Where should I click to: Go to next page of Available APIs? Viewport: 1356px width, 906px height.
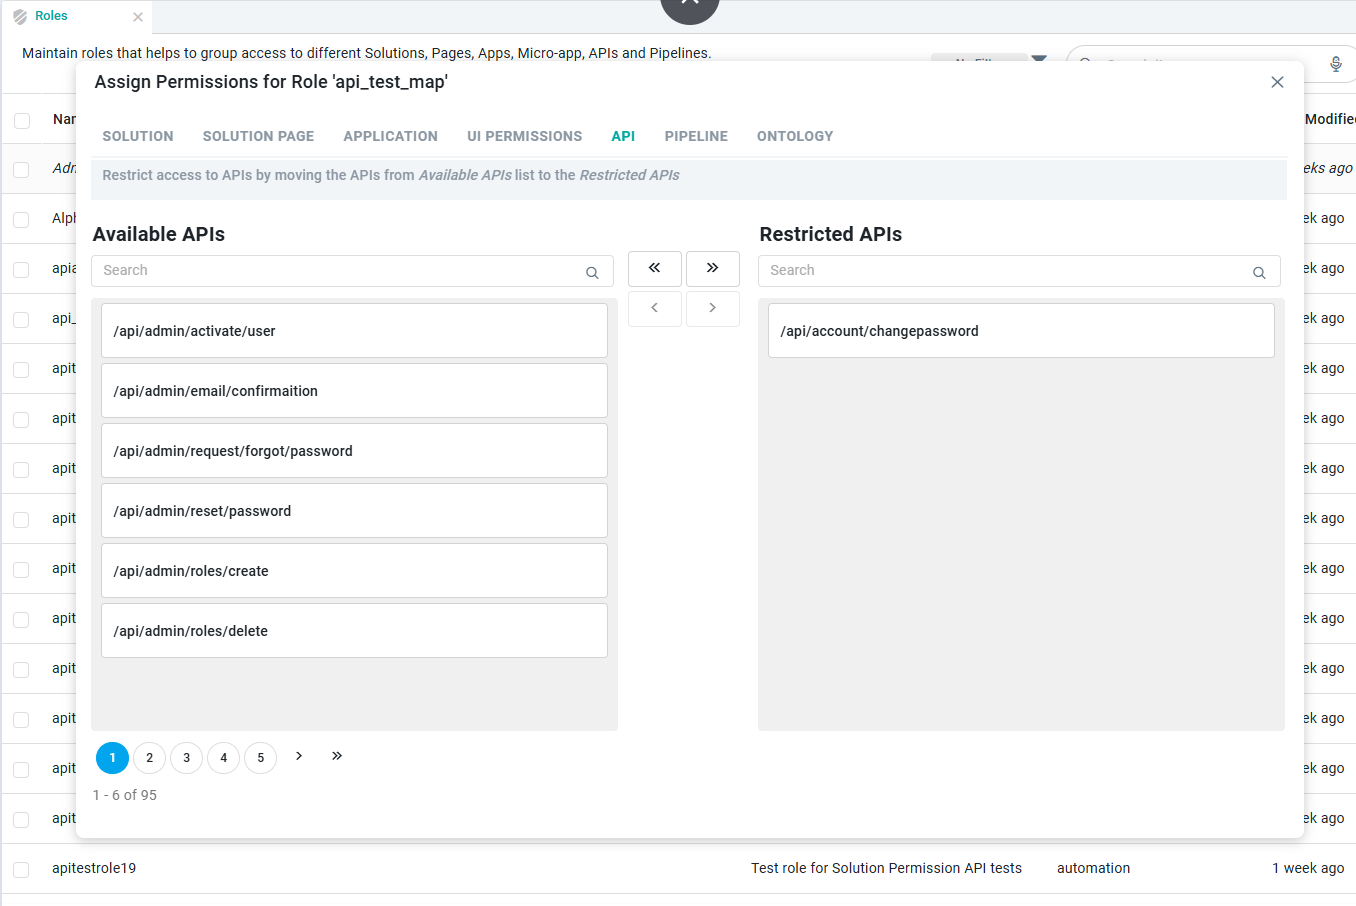299,756
